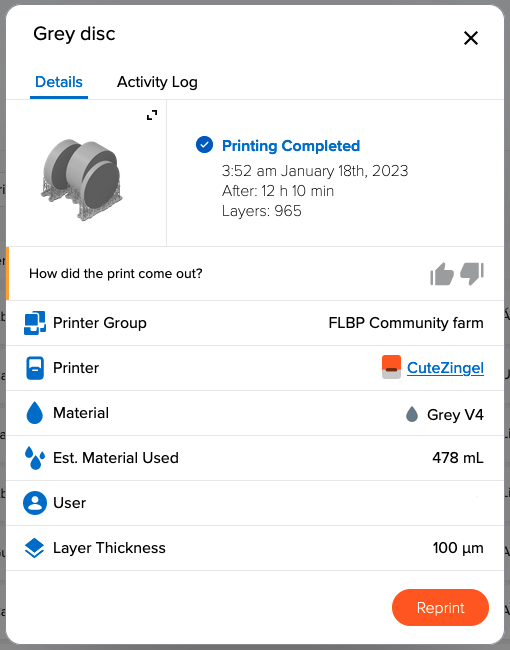Screen dimensions: 510x650
Task: Click the 'Est. Material Used' label
Action: pos(116,458)
